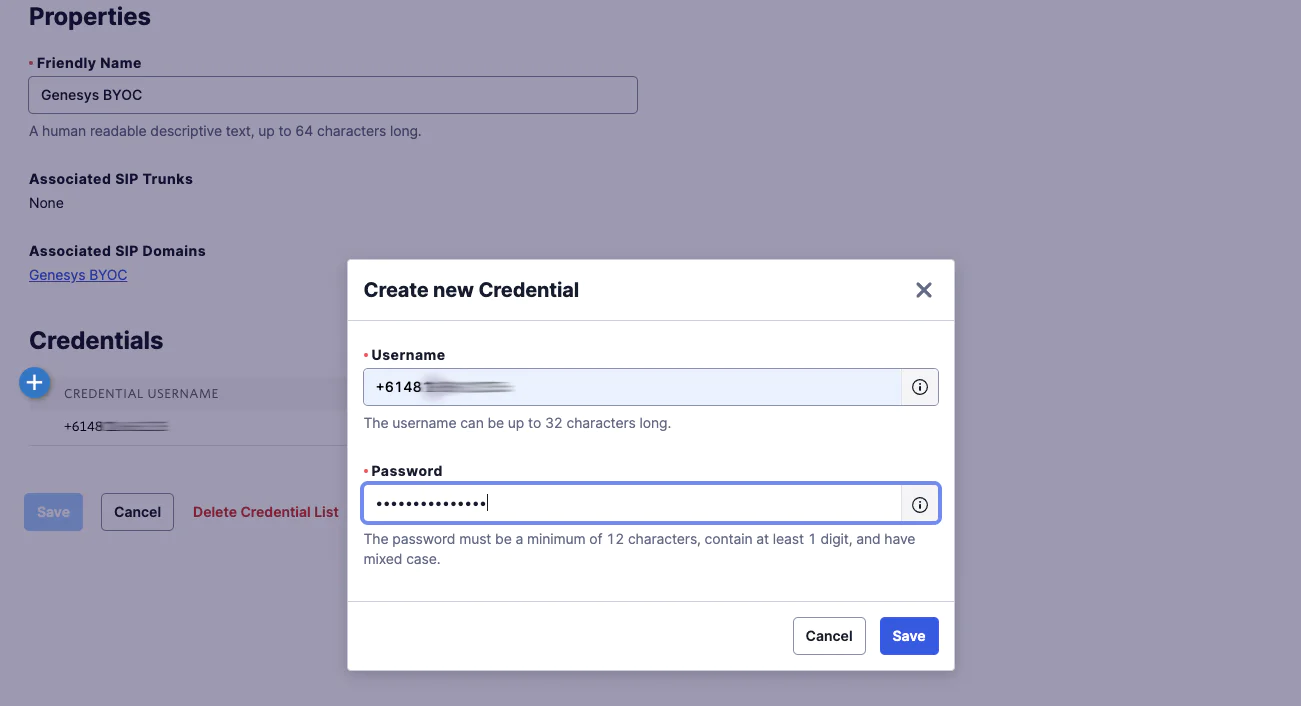Click the faded Save button under Credentials

(53, 512)
